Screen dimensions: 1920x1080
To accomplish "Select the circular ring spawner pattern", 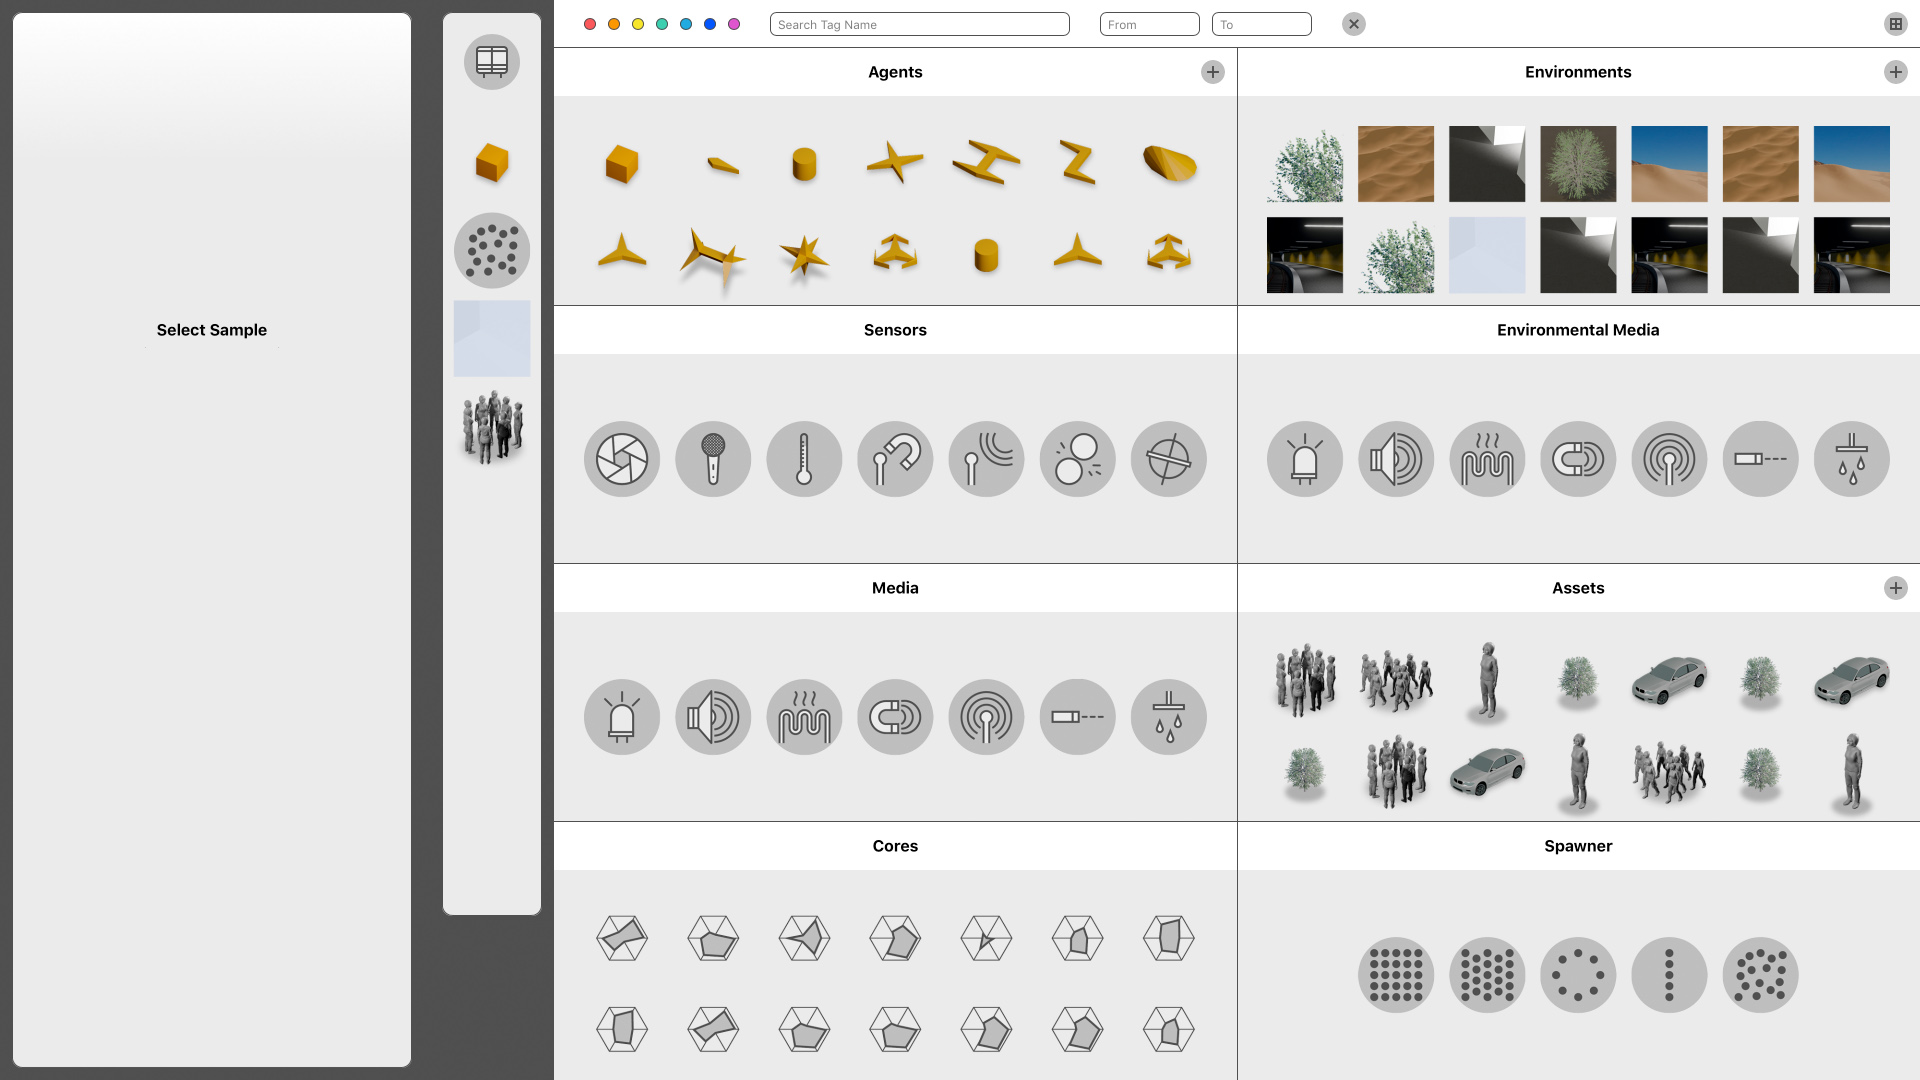I will (x=1578, y=975).
